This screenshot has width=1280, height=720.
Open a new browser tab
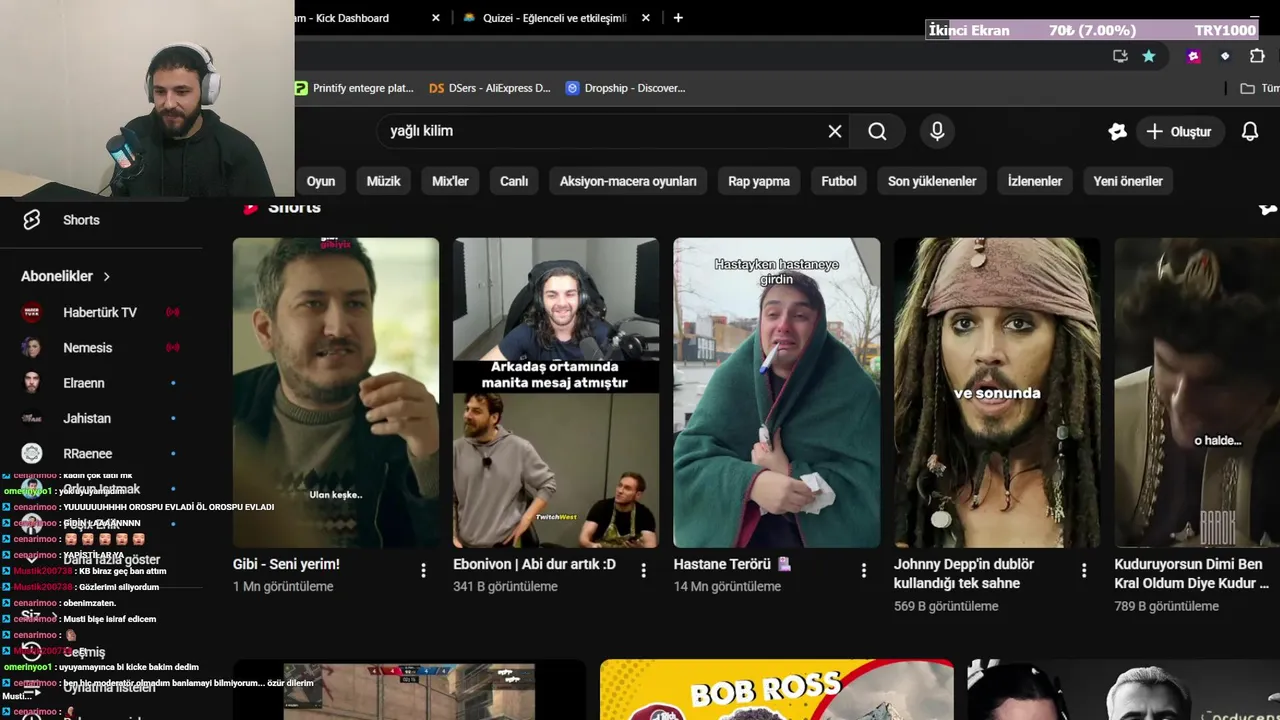click(678, 18)
